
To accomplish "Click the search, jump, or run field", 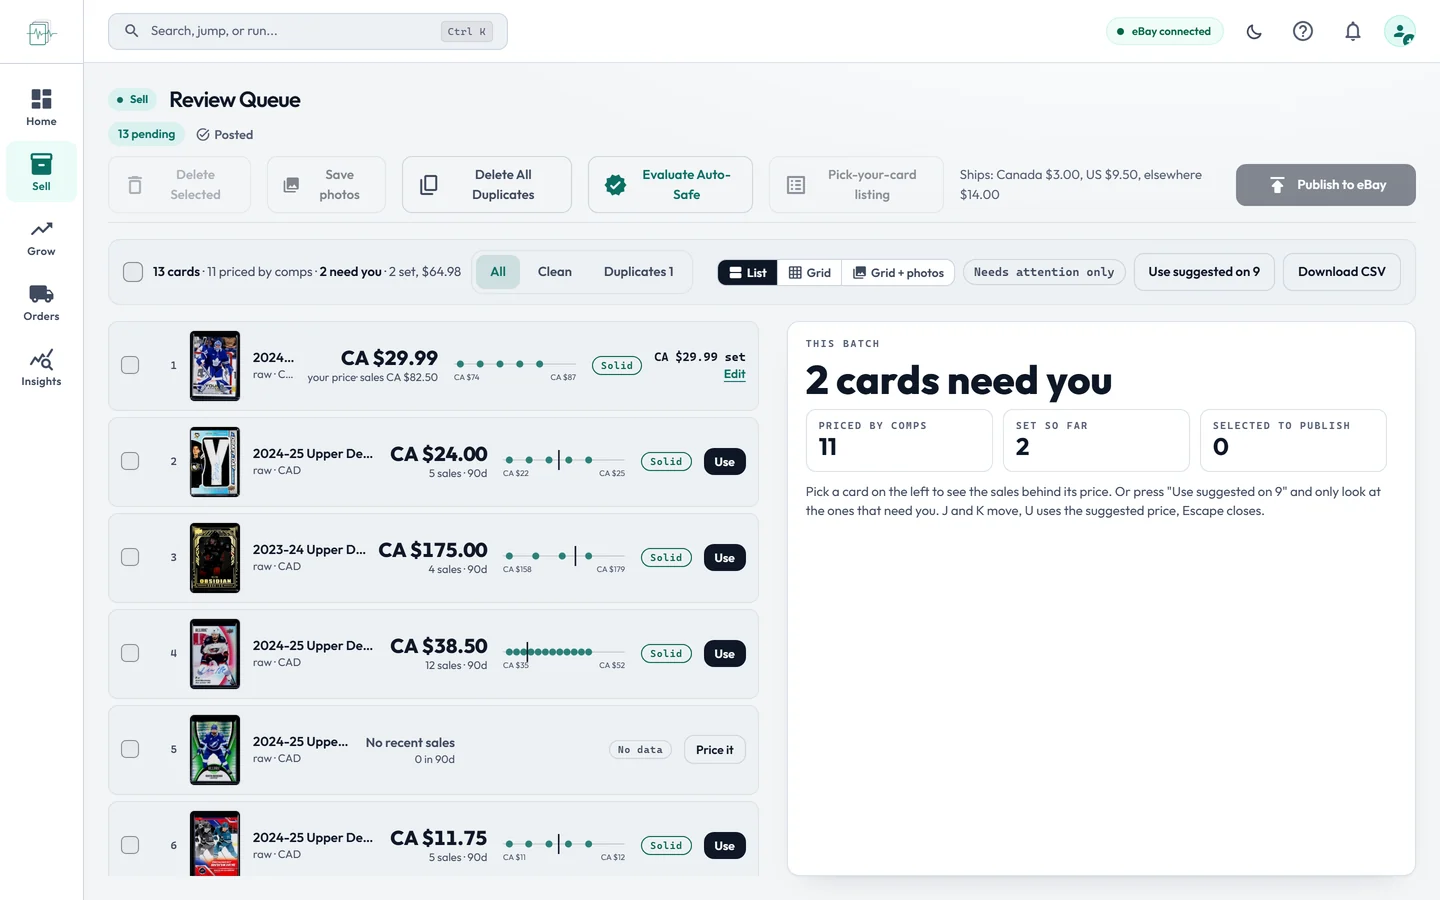I will point(308,31).
